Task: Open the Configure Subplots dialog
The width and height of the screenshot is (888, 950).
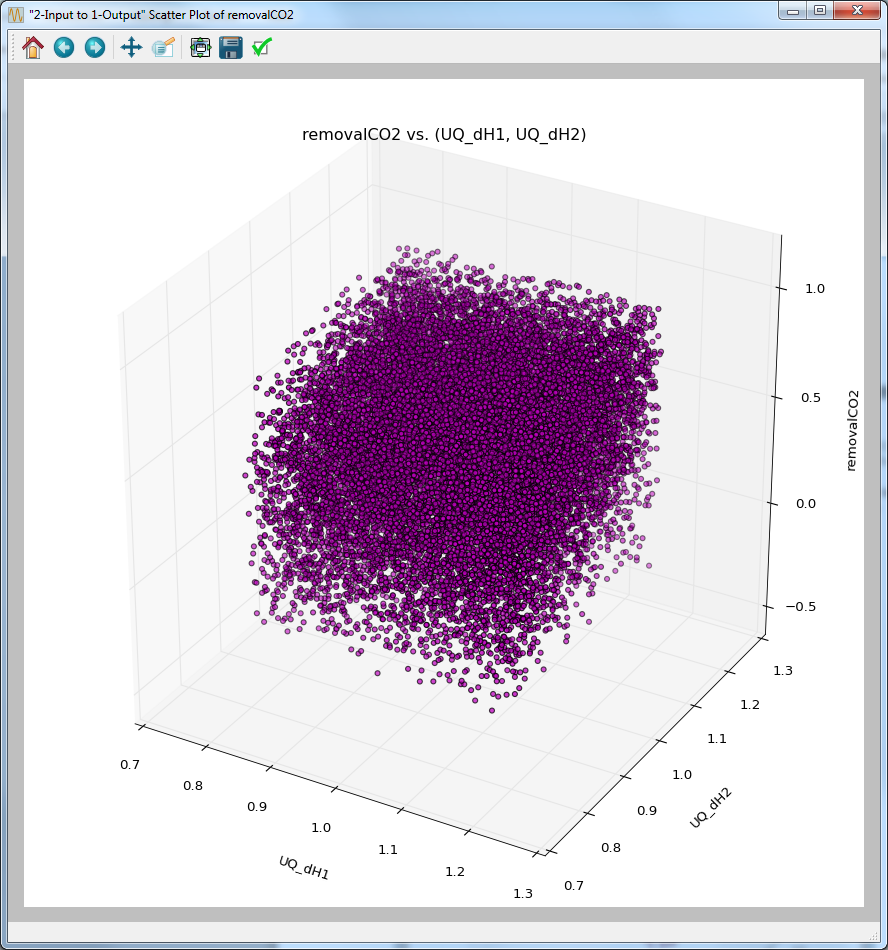Action: pyautogui.click(x=199, y=47)
